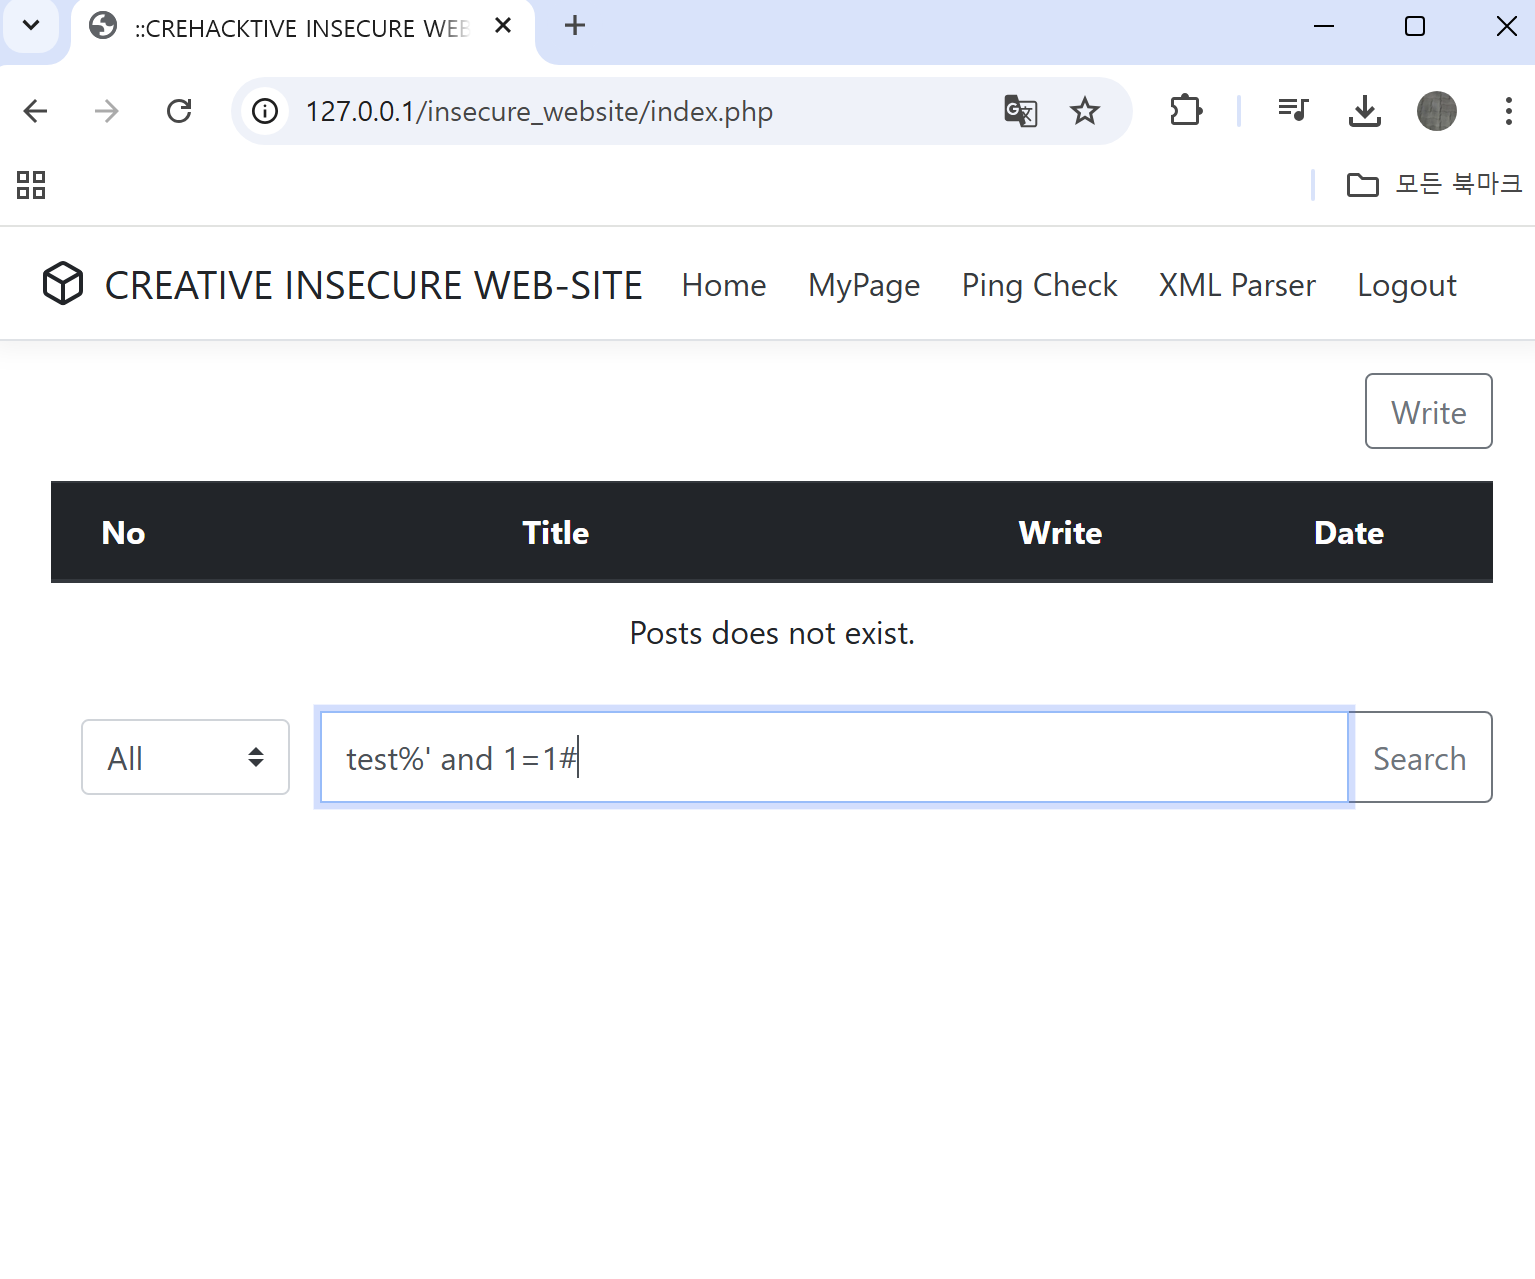Viewport: 1535px width, 1279px height.
Task: Select the CREHACKTIVE INSECURE WEB tab
Action: pyautogui.click(x=300, y=27)
